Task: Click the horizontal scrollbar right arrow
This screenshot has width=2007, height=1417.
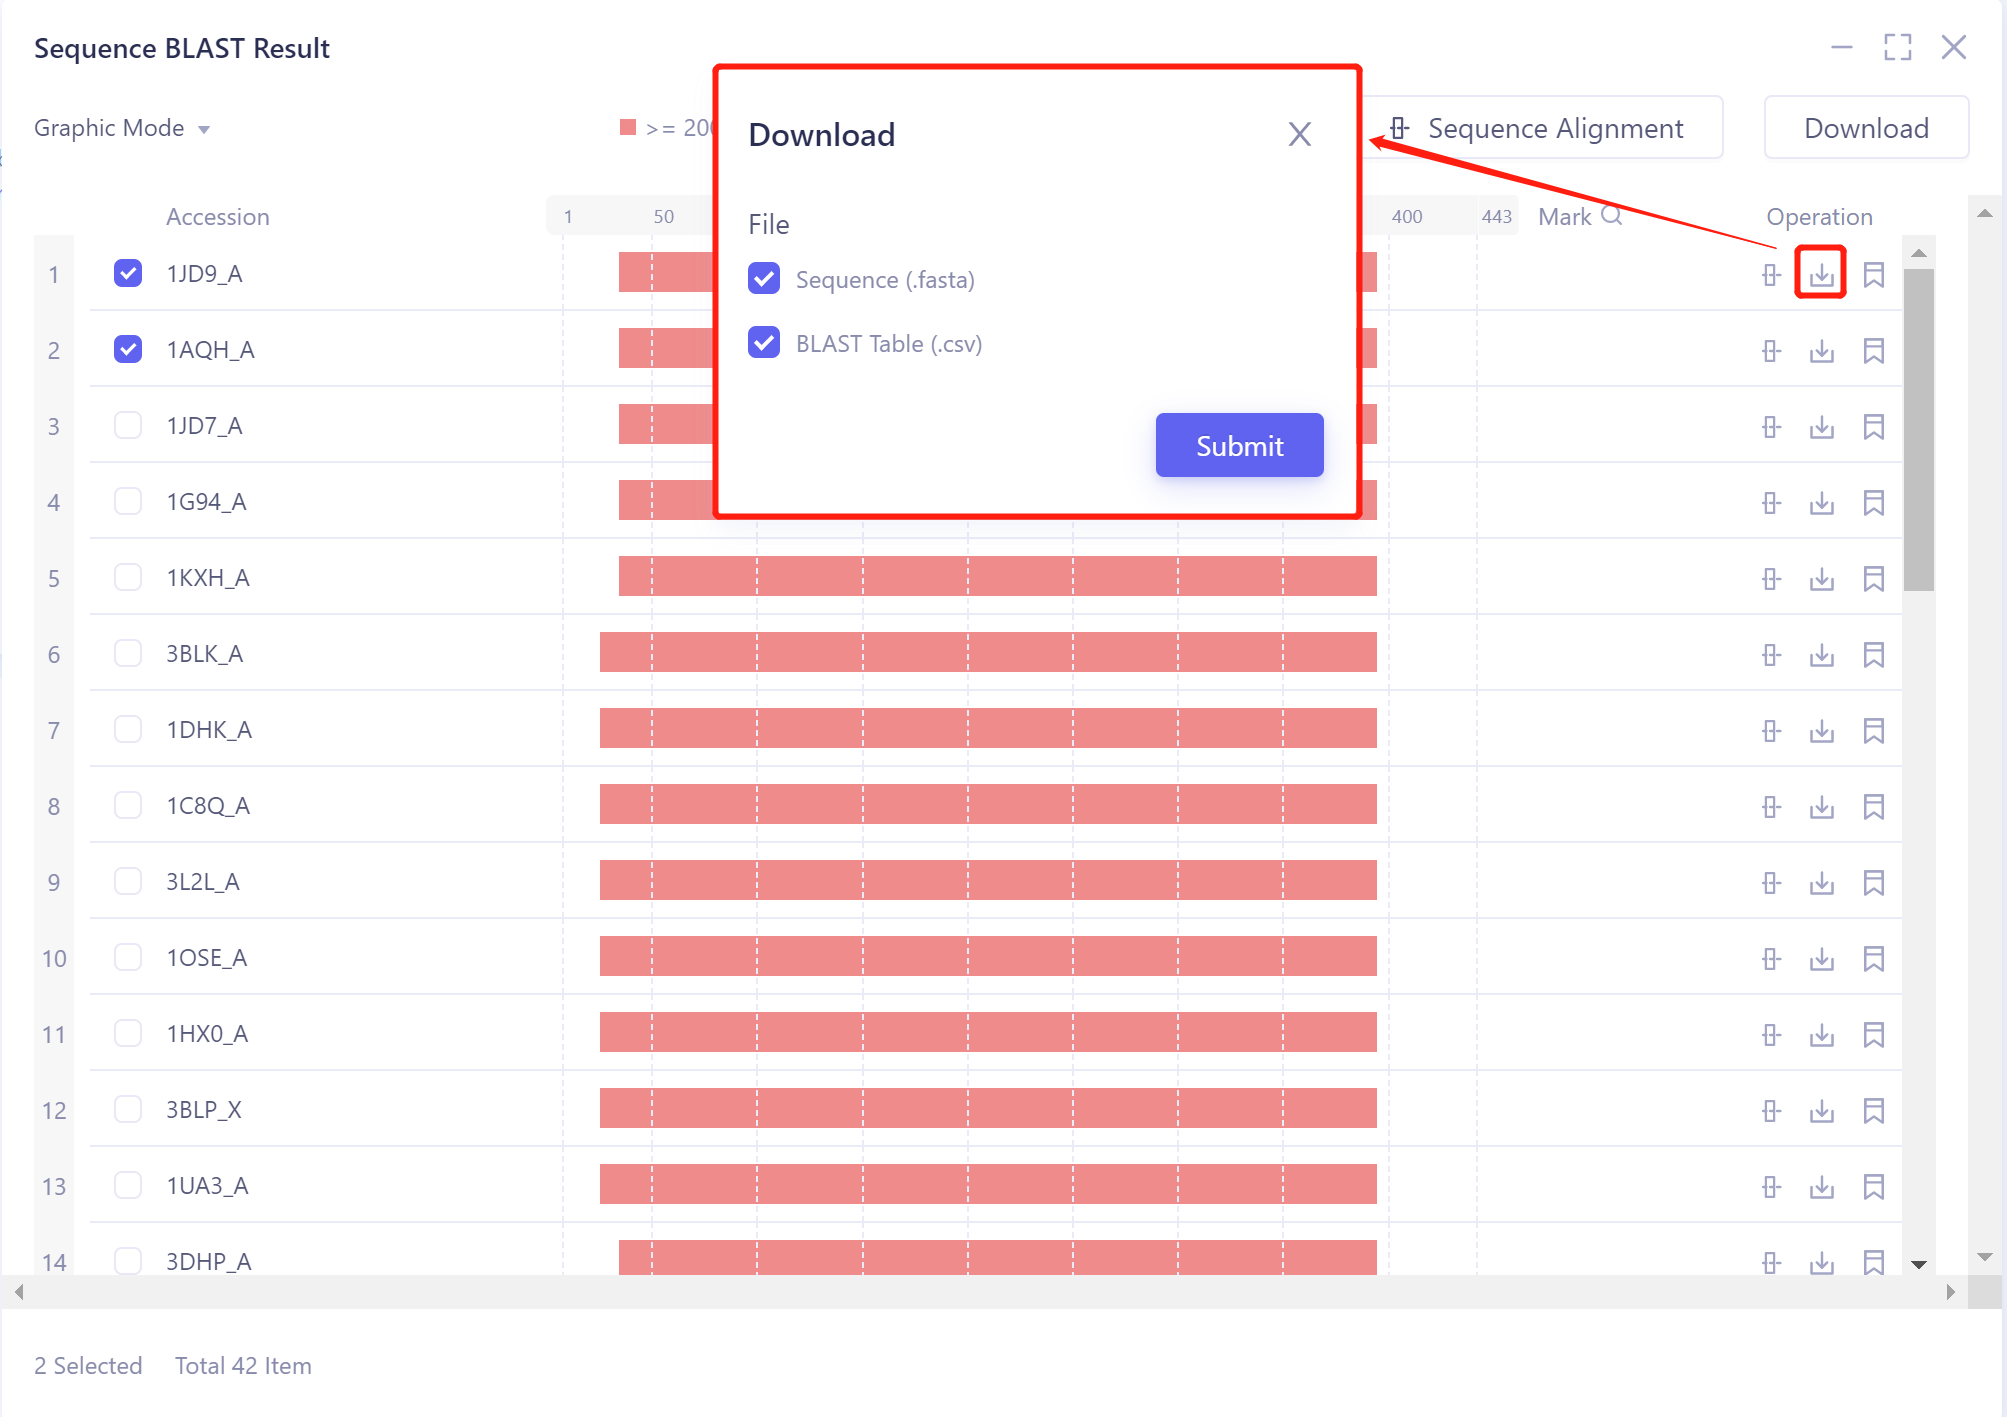Action: click(x=1950, y=1292)
